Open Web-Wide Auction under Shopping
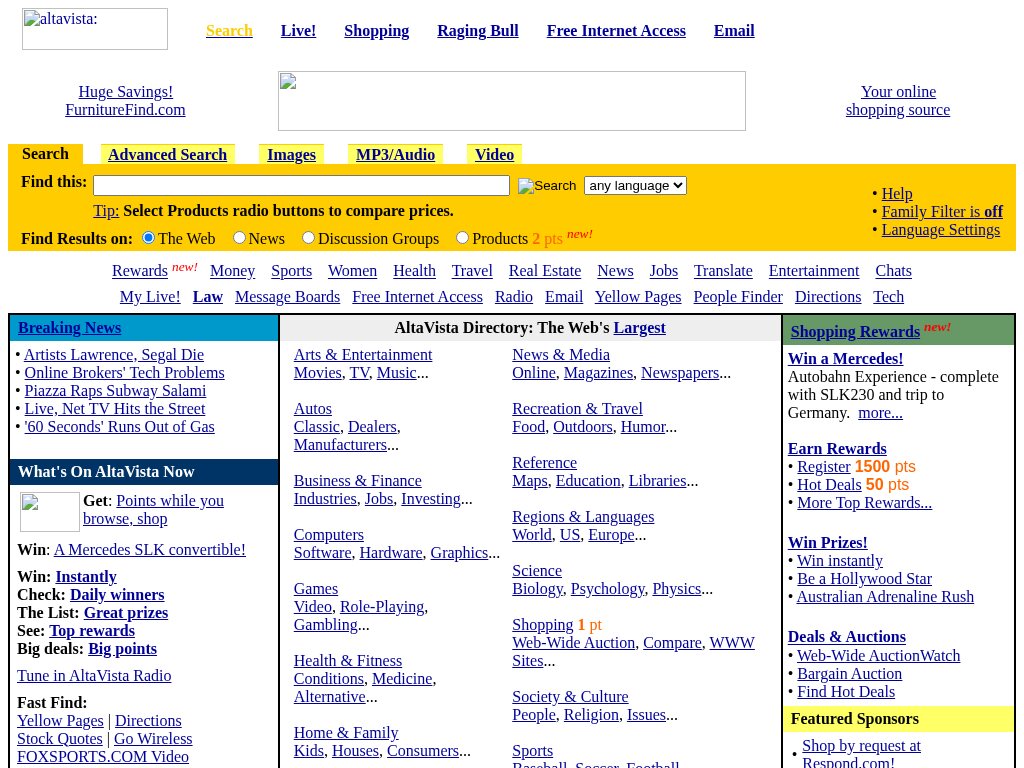 [573, 643]
